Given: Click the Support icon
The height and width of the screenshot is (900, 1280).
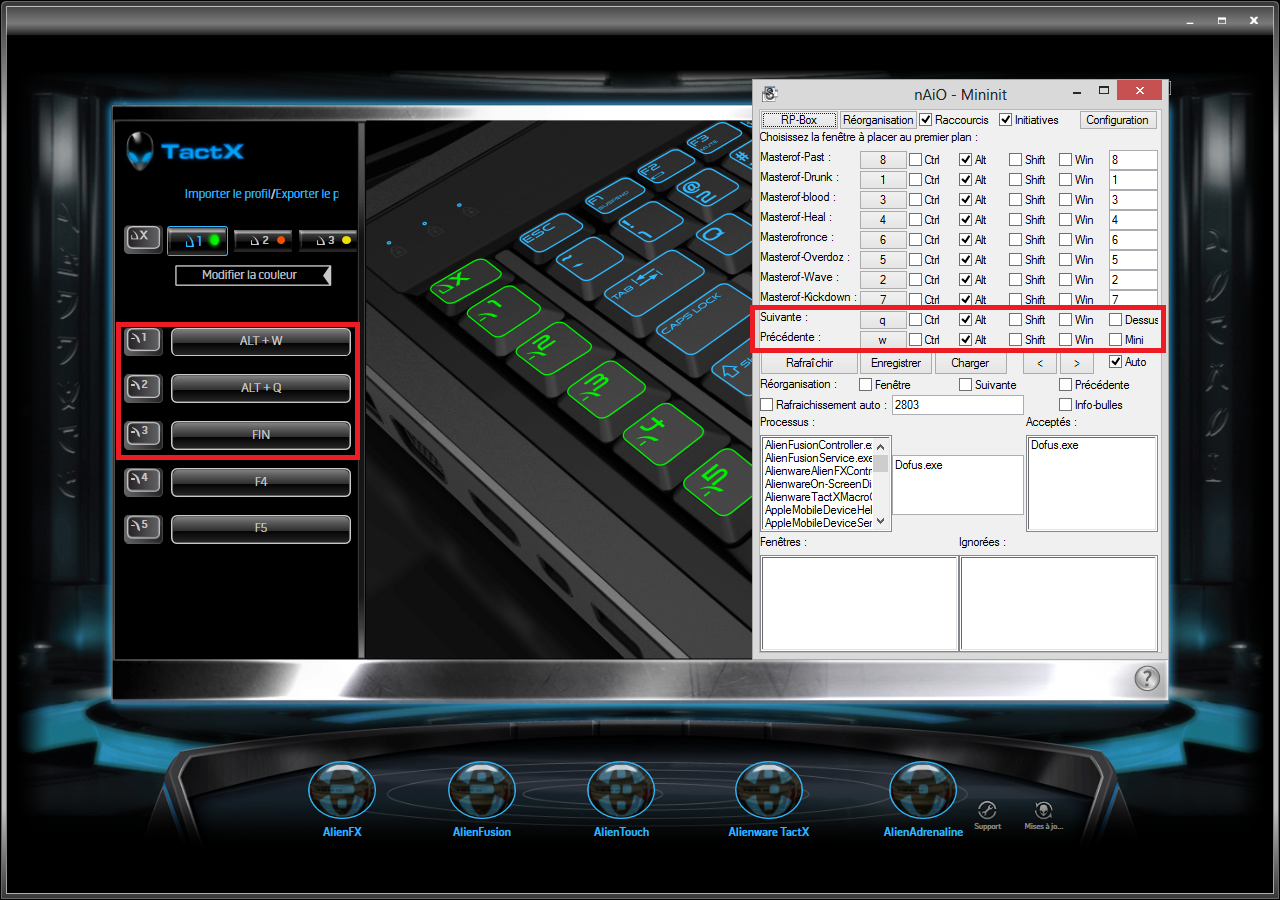Looking at the screenshot, I should click(987, 810).
